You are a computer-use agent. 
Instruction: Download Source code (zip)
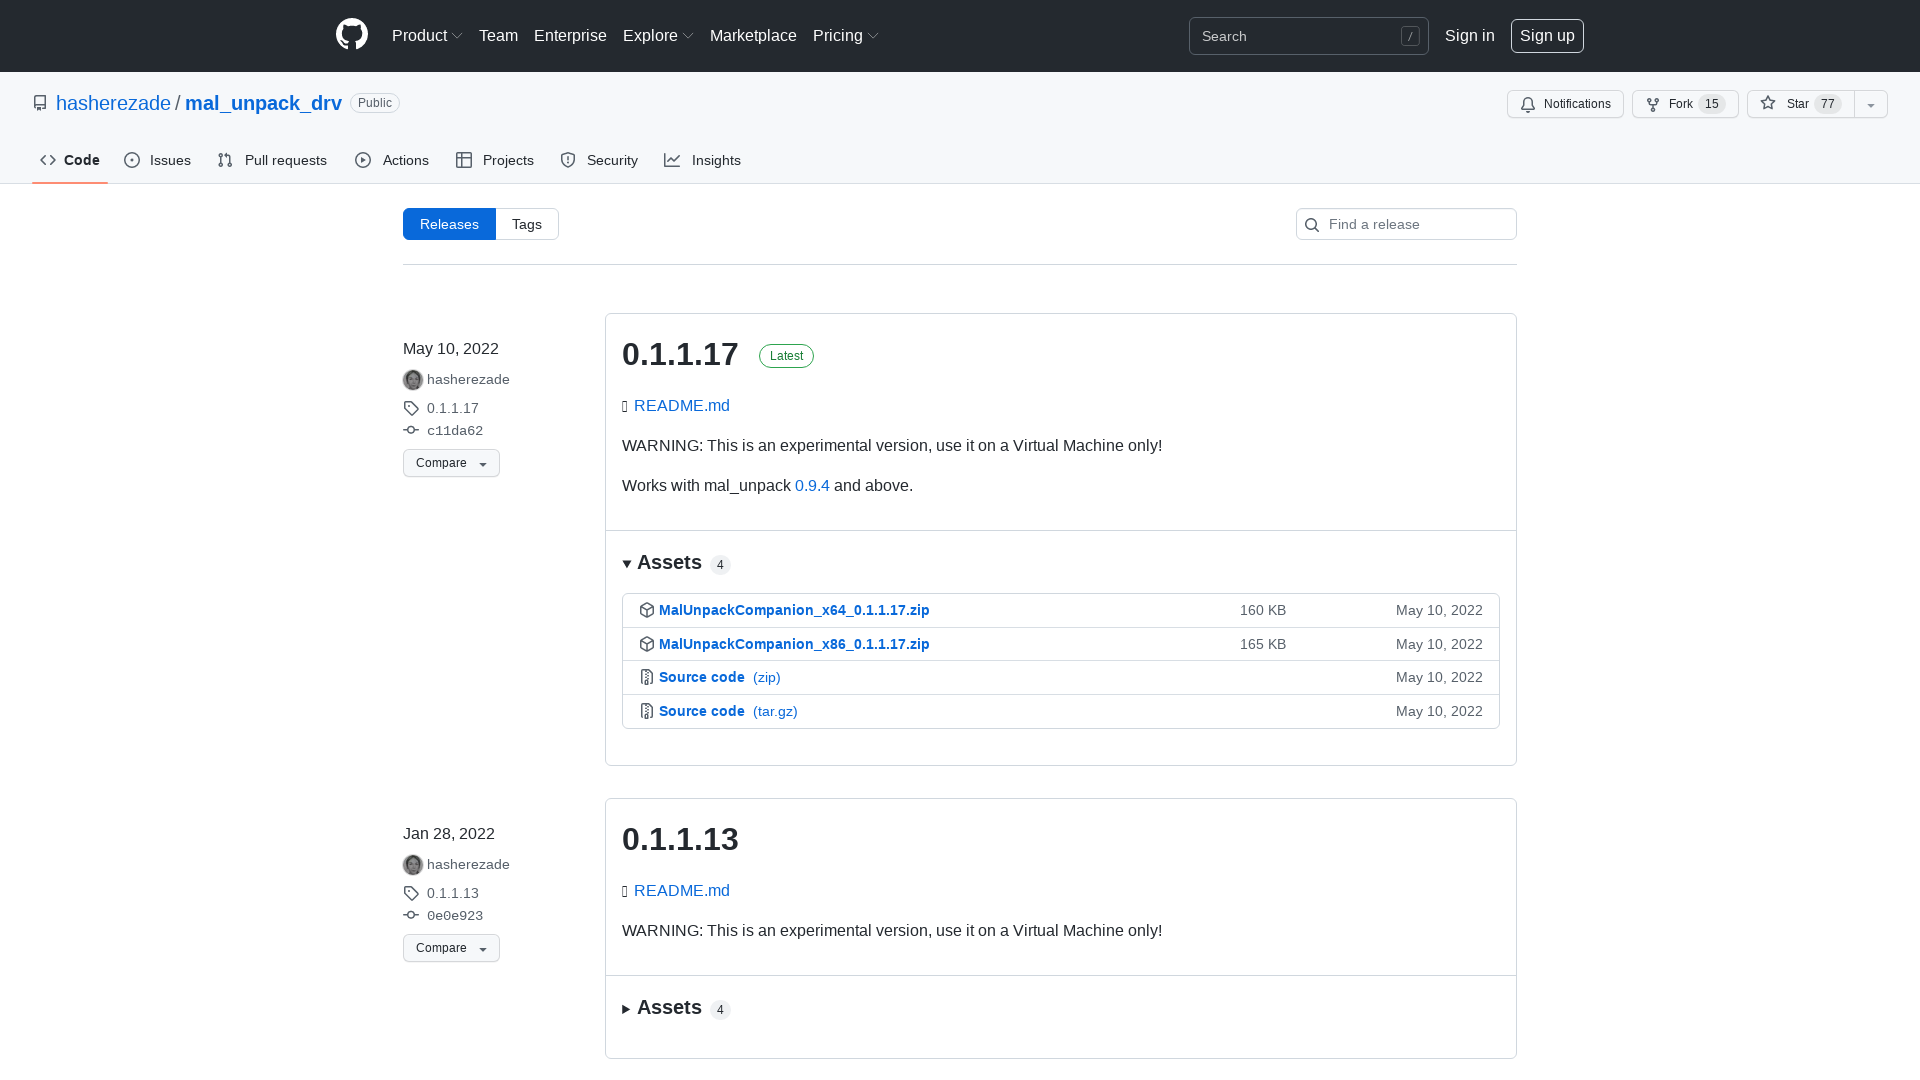coord(719,677)
